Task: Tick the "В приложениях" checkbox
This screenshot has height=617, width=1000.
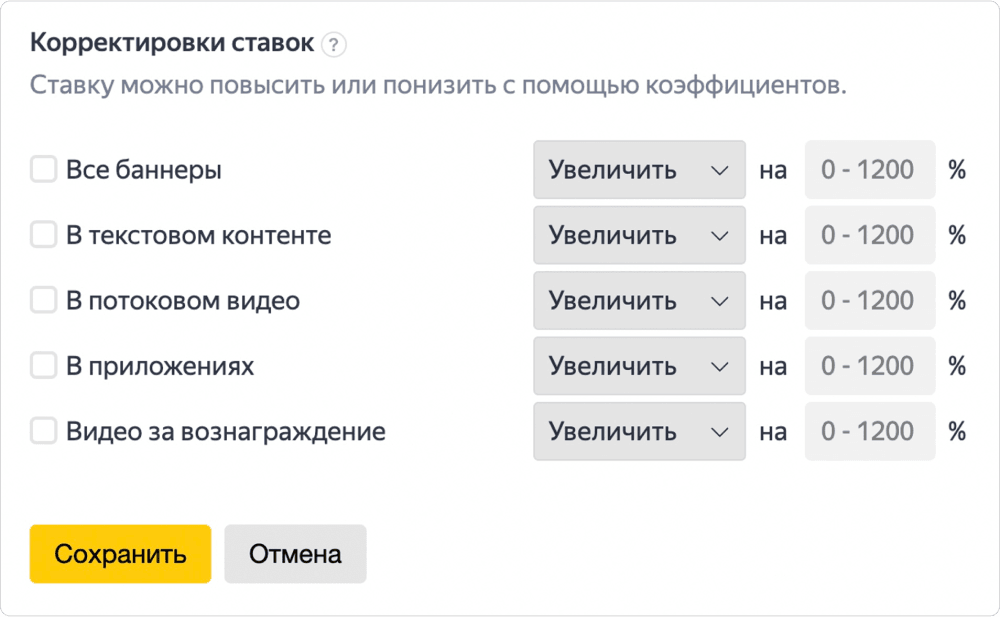Action: (x=43, y=366)
